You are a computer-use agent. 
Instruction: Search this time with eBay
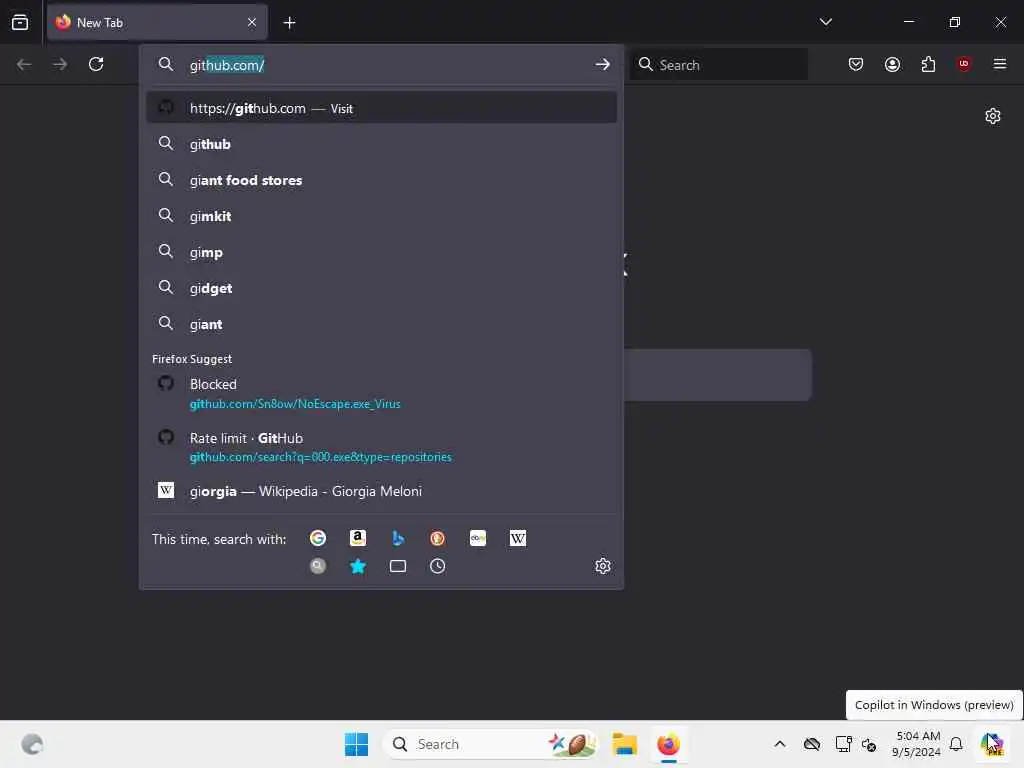(478, 538)
